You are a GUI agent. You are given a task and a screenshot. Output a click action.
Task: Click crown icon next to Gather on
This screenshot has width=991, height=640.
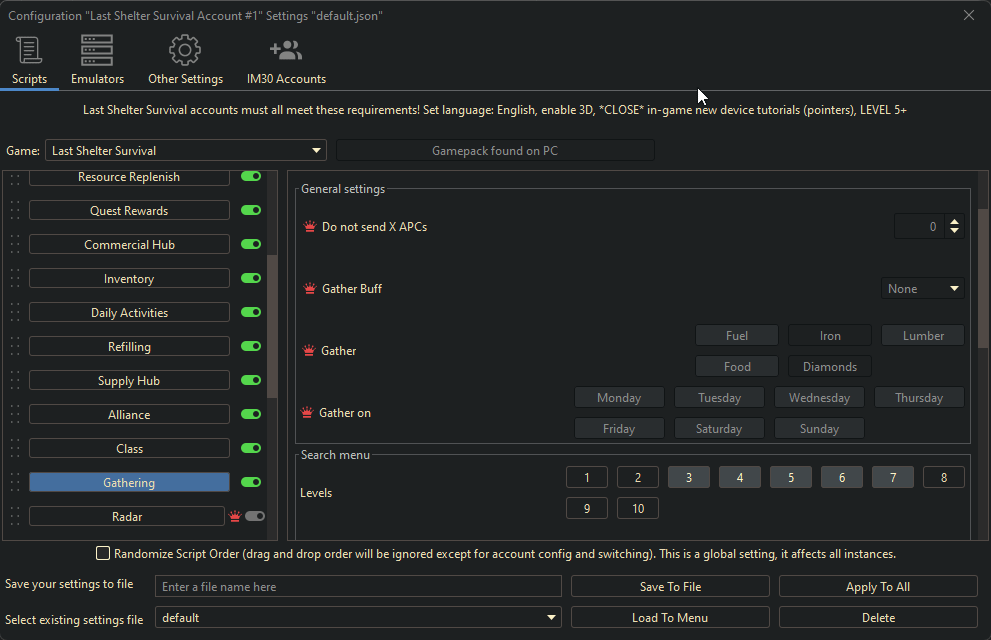point(308,413)
